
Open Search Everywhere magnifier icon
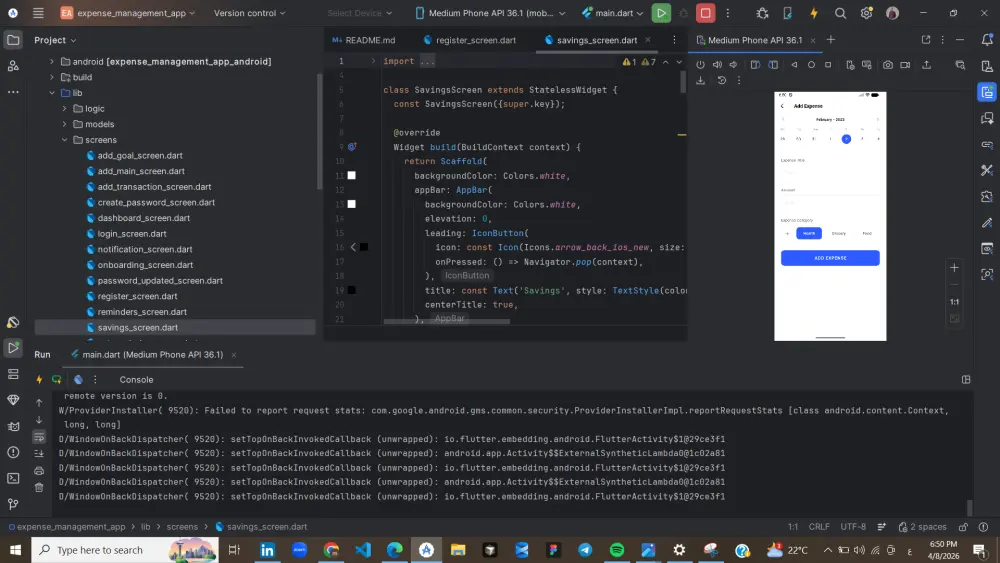[841, 13]
